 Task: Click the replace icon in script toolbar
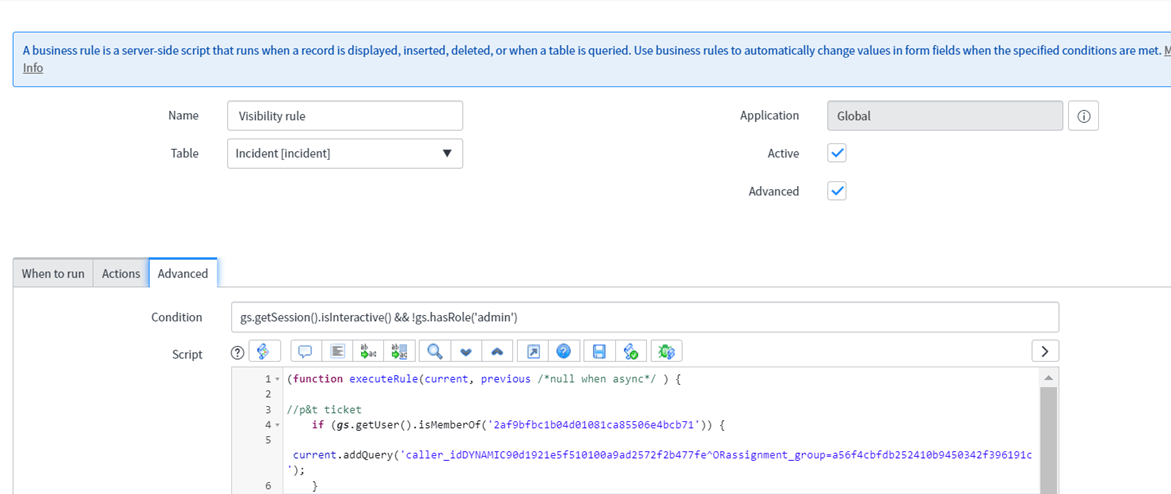[368, 351]
